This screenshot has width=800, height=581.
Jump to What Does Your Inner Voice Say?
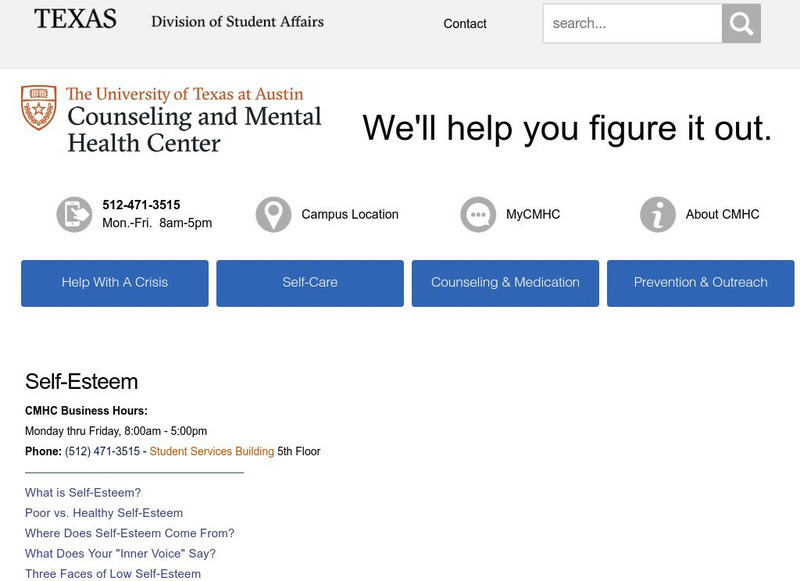[x=120, y=553]
